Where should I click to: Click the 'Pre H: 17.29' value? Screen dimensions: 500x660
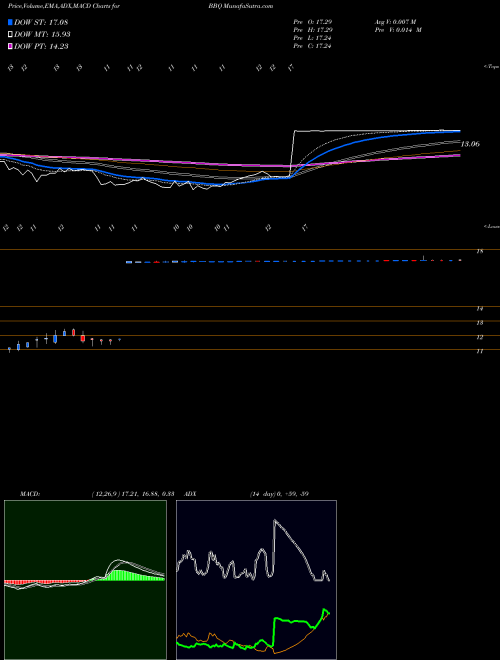(312, 30)
